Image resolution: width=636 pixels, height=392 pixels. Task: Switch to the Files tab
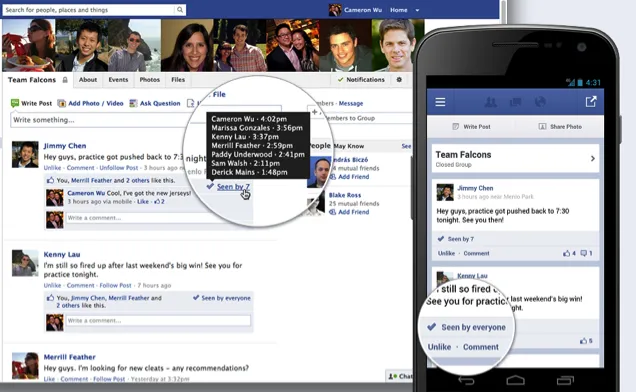(x=178, y=80)
